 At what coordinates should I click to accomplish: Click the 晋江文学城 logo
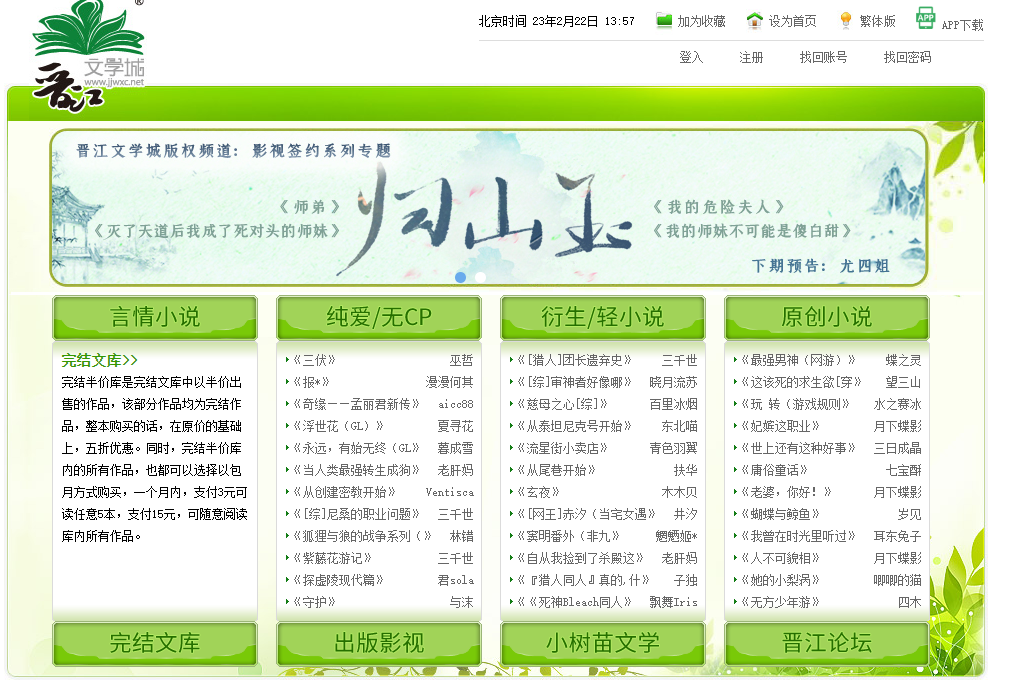89,56
